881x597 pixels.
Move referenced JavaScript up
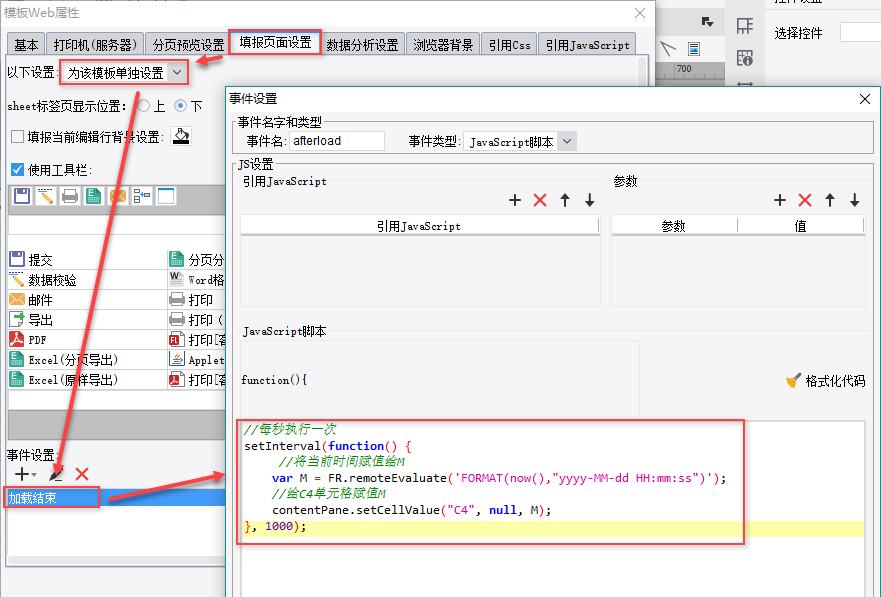[565, 200]
